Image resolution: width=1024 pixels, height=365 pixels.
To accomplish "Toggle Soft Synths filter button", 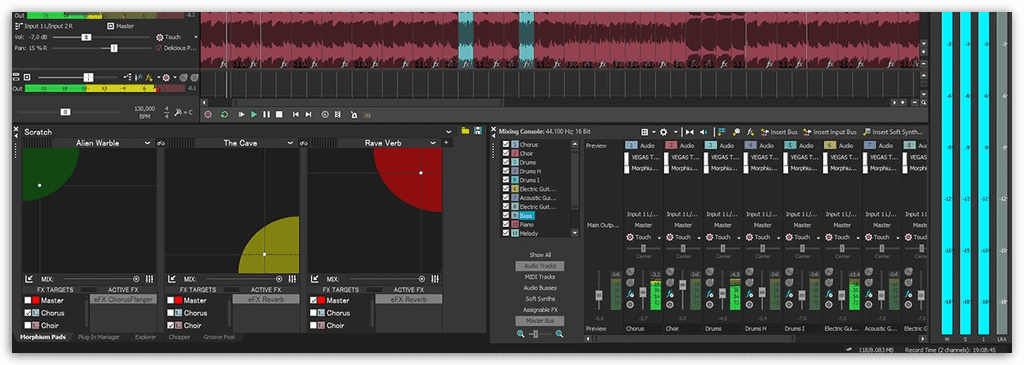I will (x=540, y=299).
